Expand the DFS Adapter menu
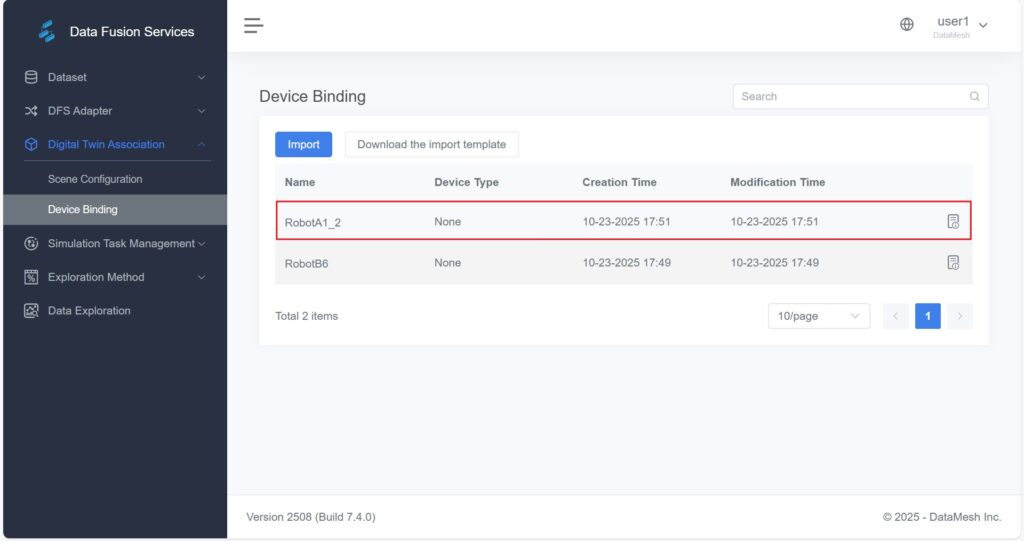The image size is (1024, 541). 115,111
